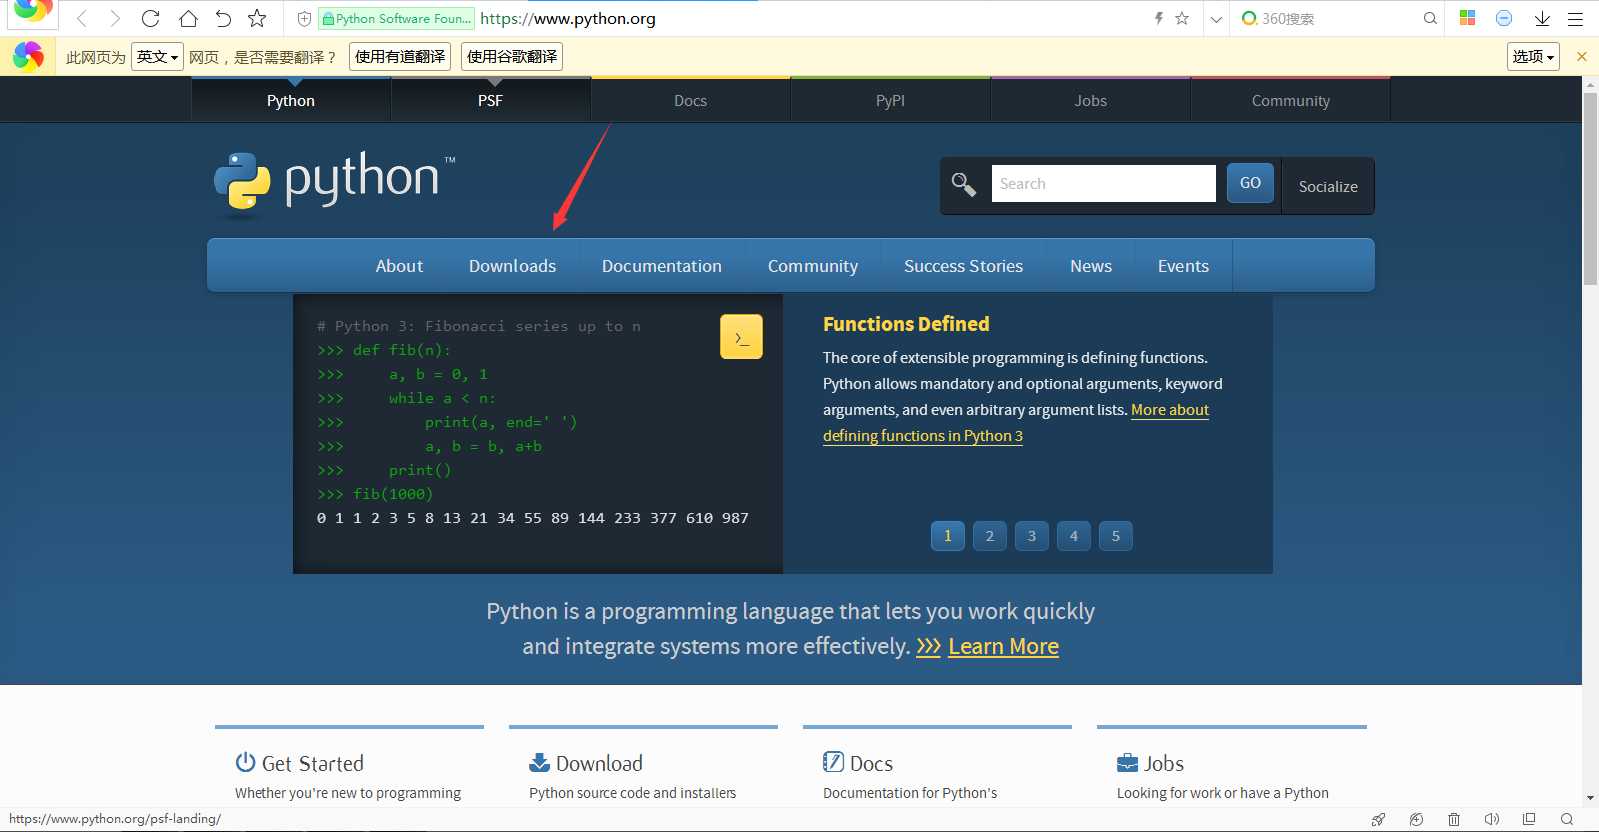1599x832 pixels.
Task: Open the Community item in main navigation
Action: [x=813, y=266]
